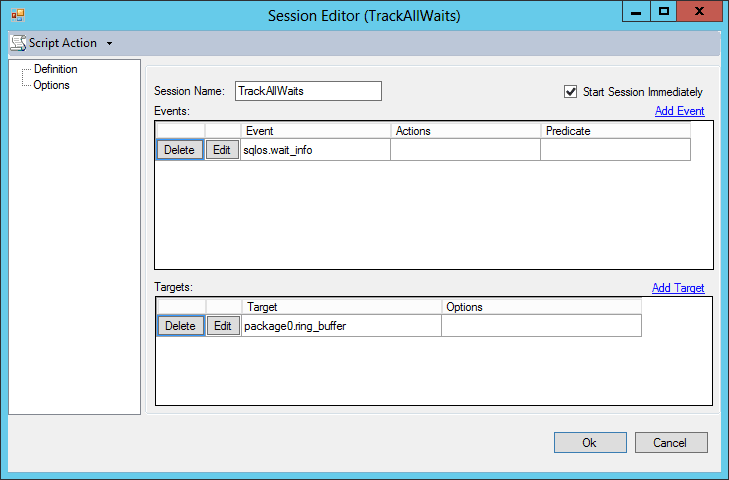This screenshot has height=480, width=729.
Task: Select Definition in the tree
Action: click(x=55, y=69)
